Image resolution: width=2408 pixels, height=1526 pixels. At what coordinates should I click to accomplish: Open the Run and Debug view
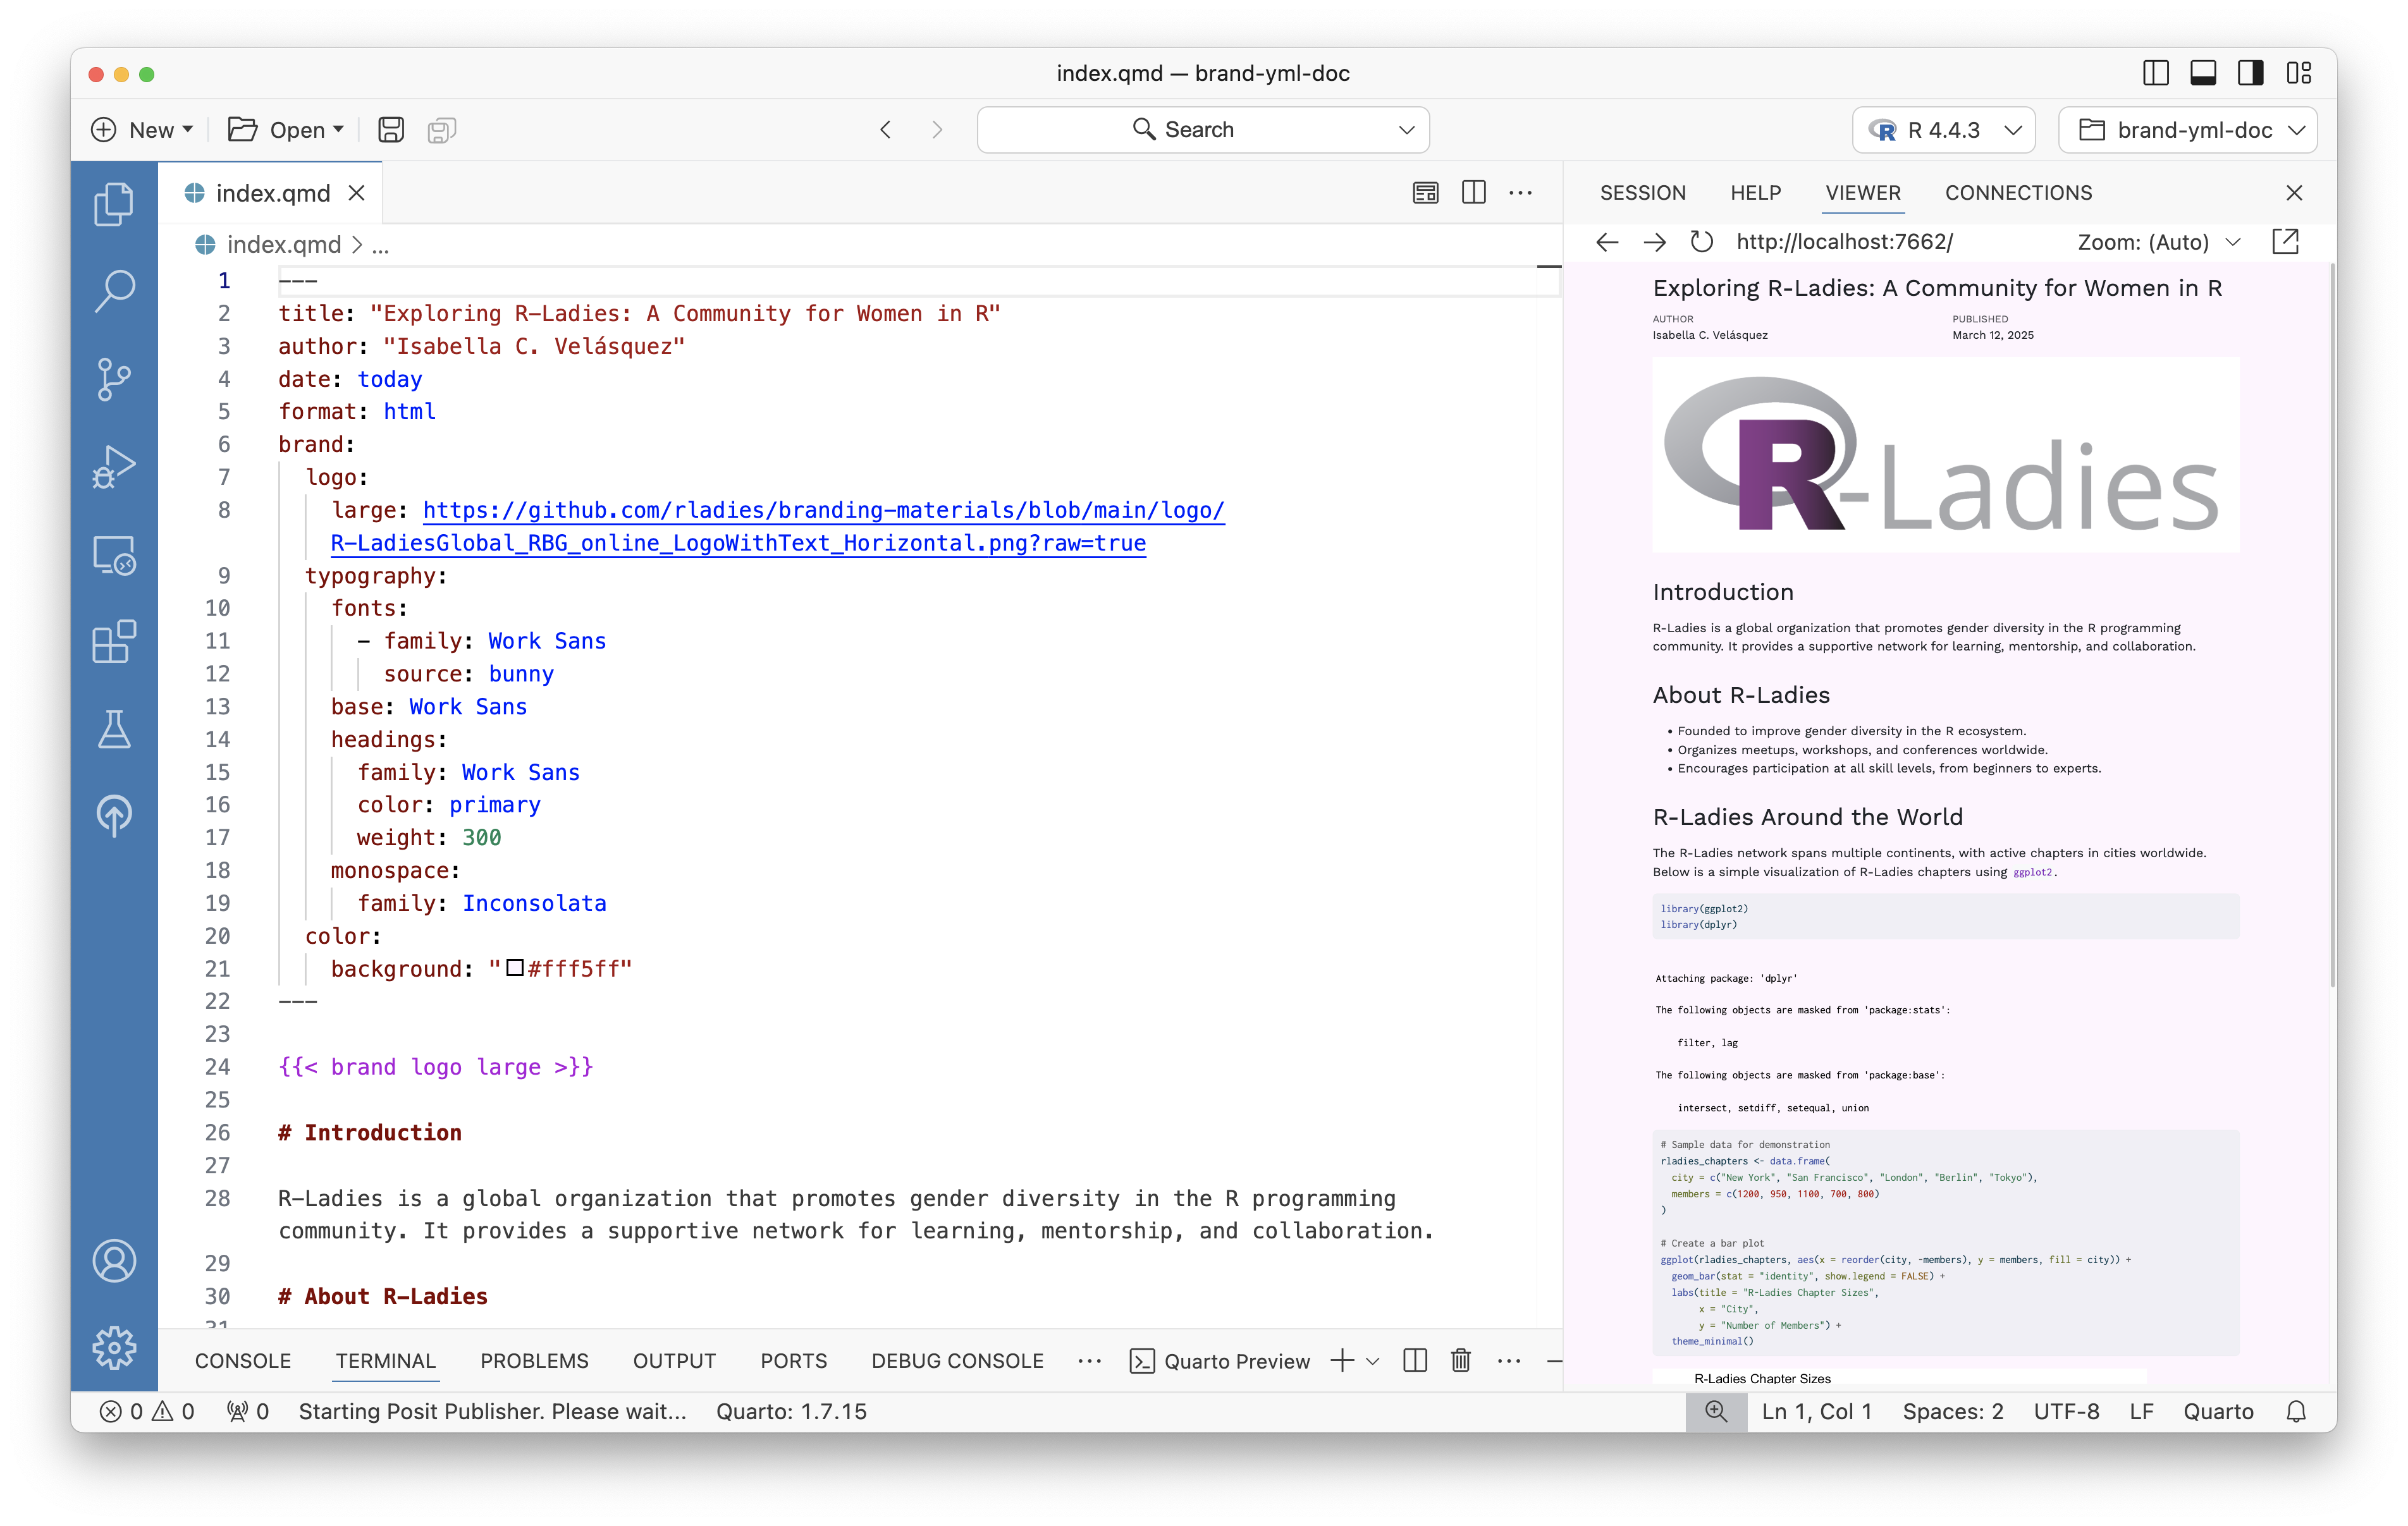click(x=114, y=466)
